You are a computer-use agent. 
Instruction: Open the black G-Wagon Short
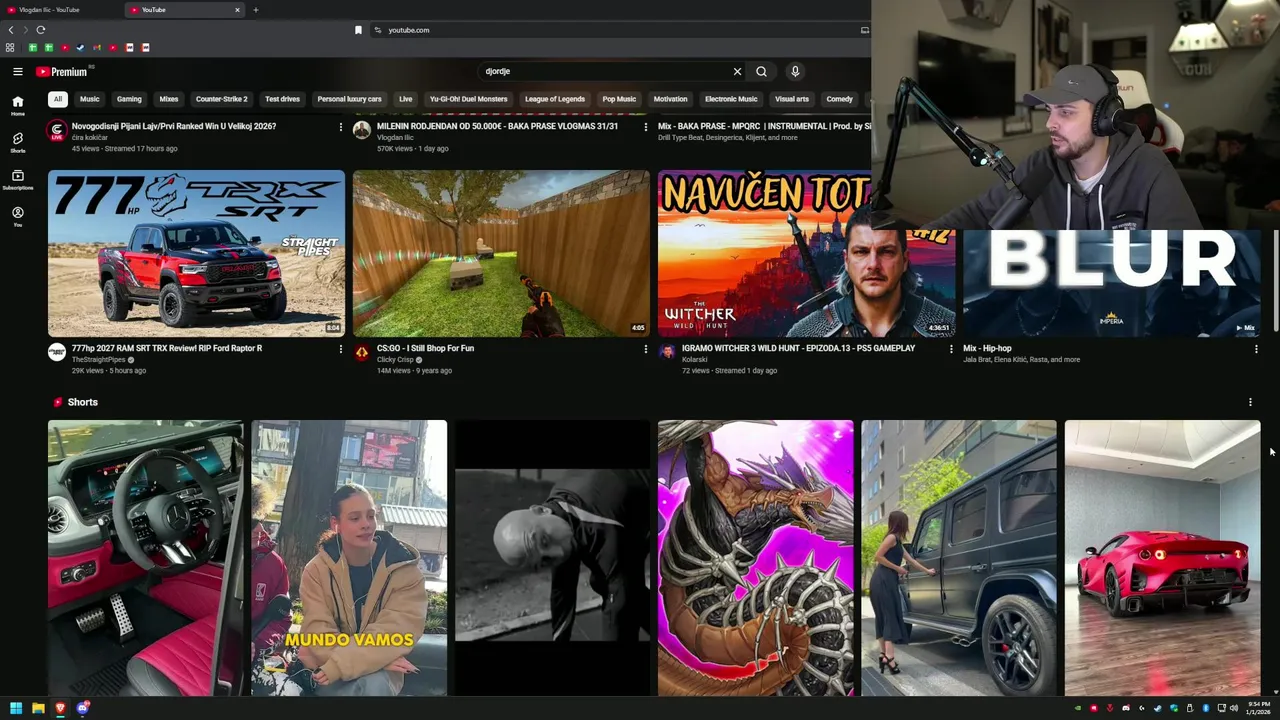click(959, 558)
